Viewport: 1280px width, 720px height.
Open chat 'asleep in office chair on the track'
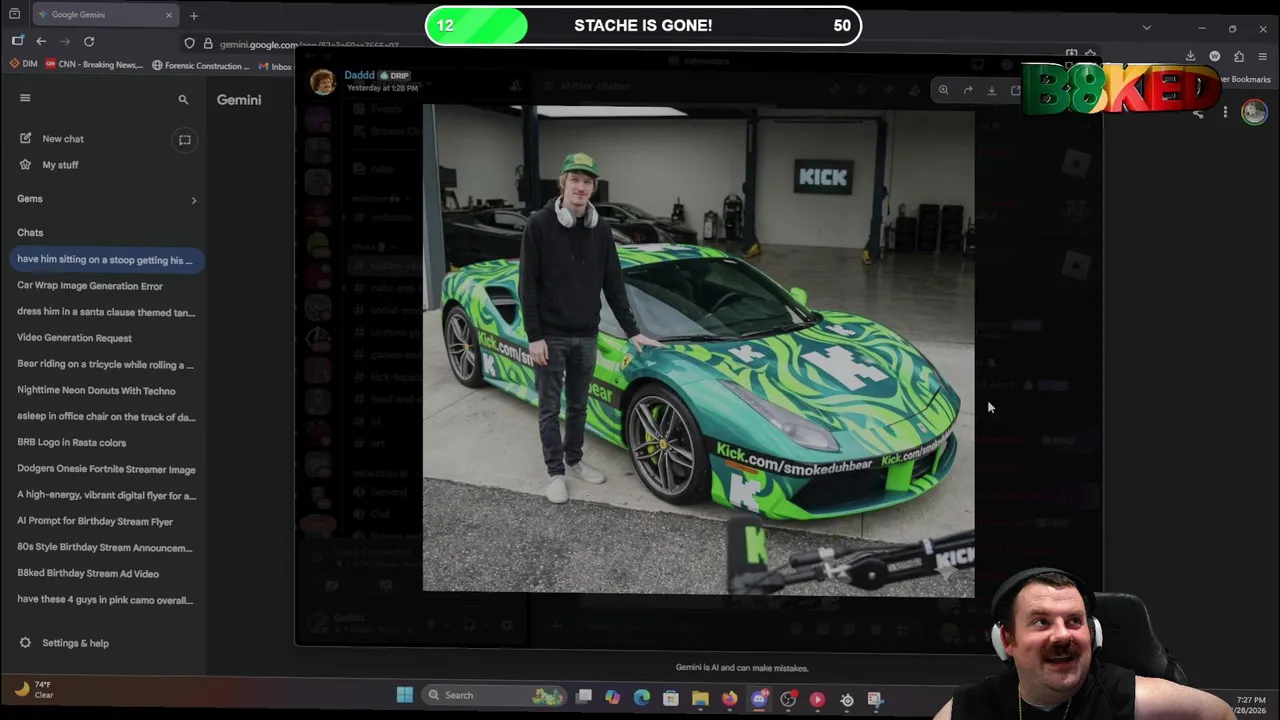pyautogui.click(x=107, y=417)
